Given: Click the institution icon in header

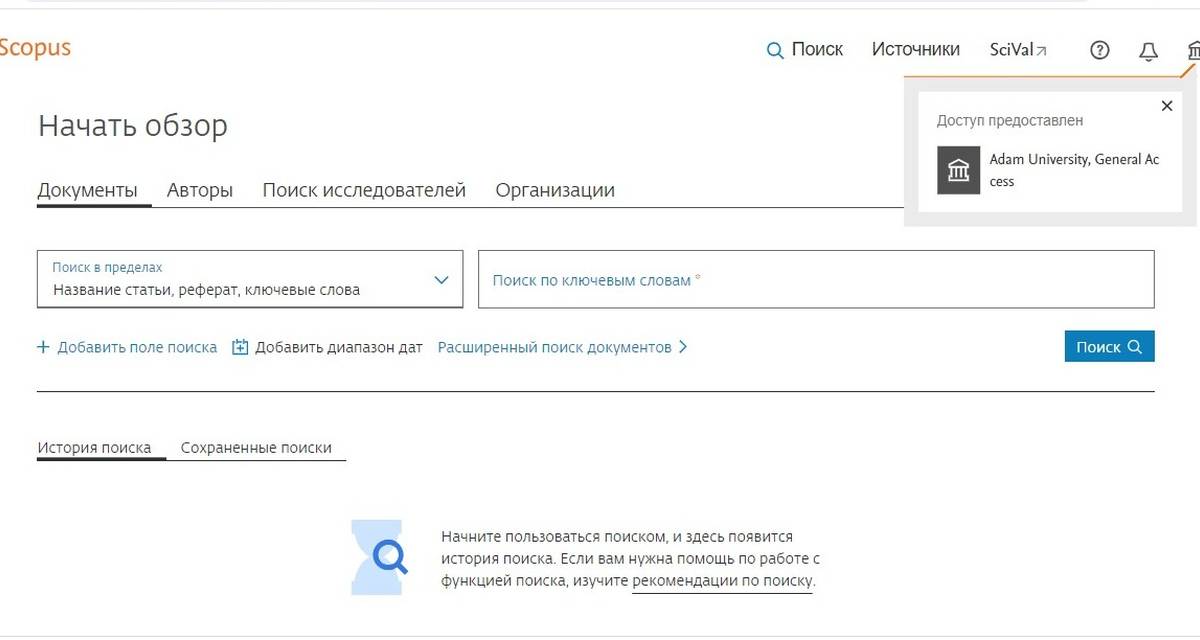Looking at the screenshot, I should pos(1192,50).
